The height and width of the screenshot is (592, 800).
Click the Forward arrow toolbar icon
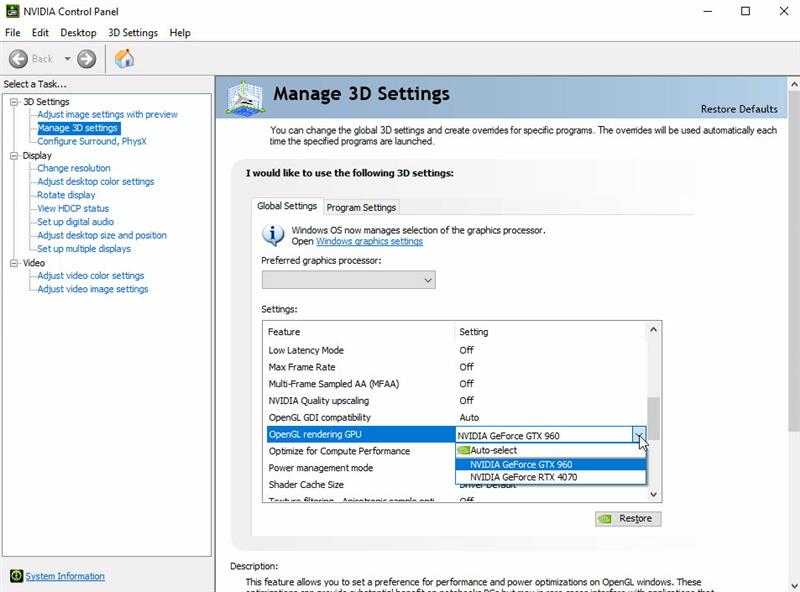87,59
